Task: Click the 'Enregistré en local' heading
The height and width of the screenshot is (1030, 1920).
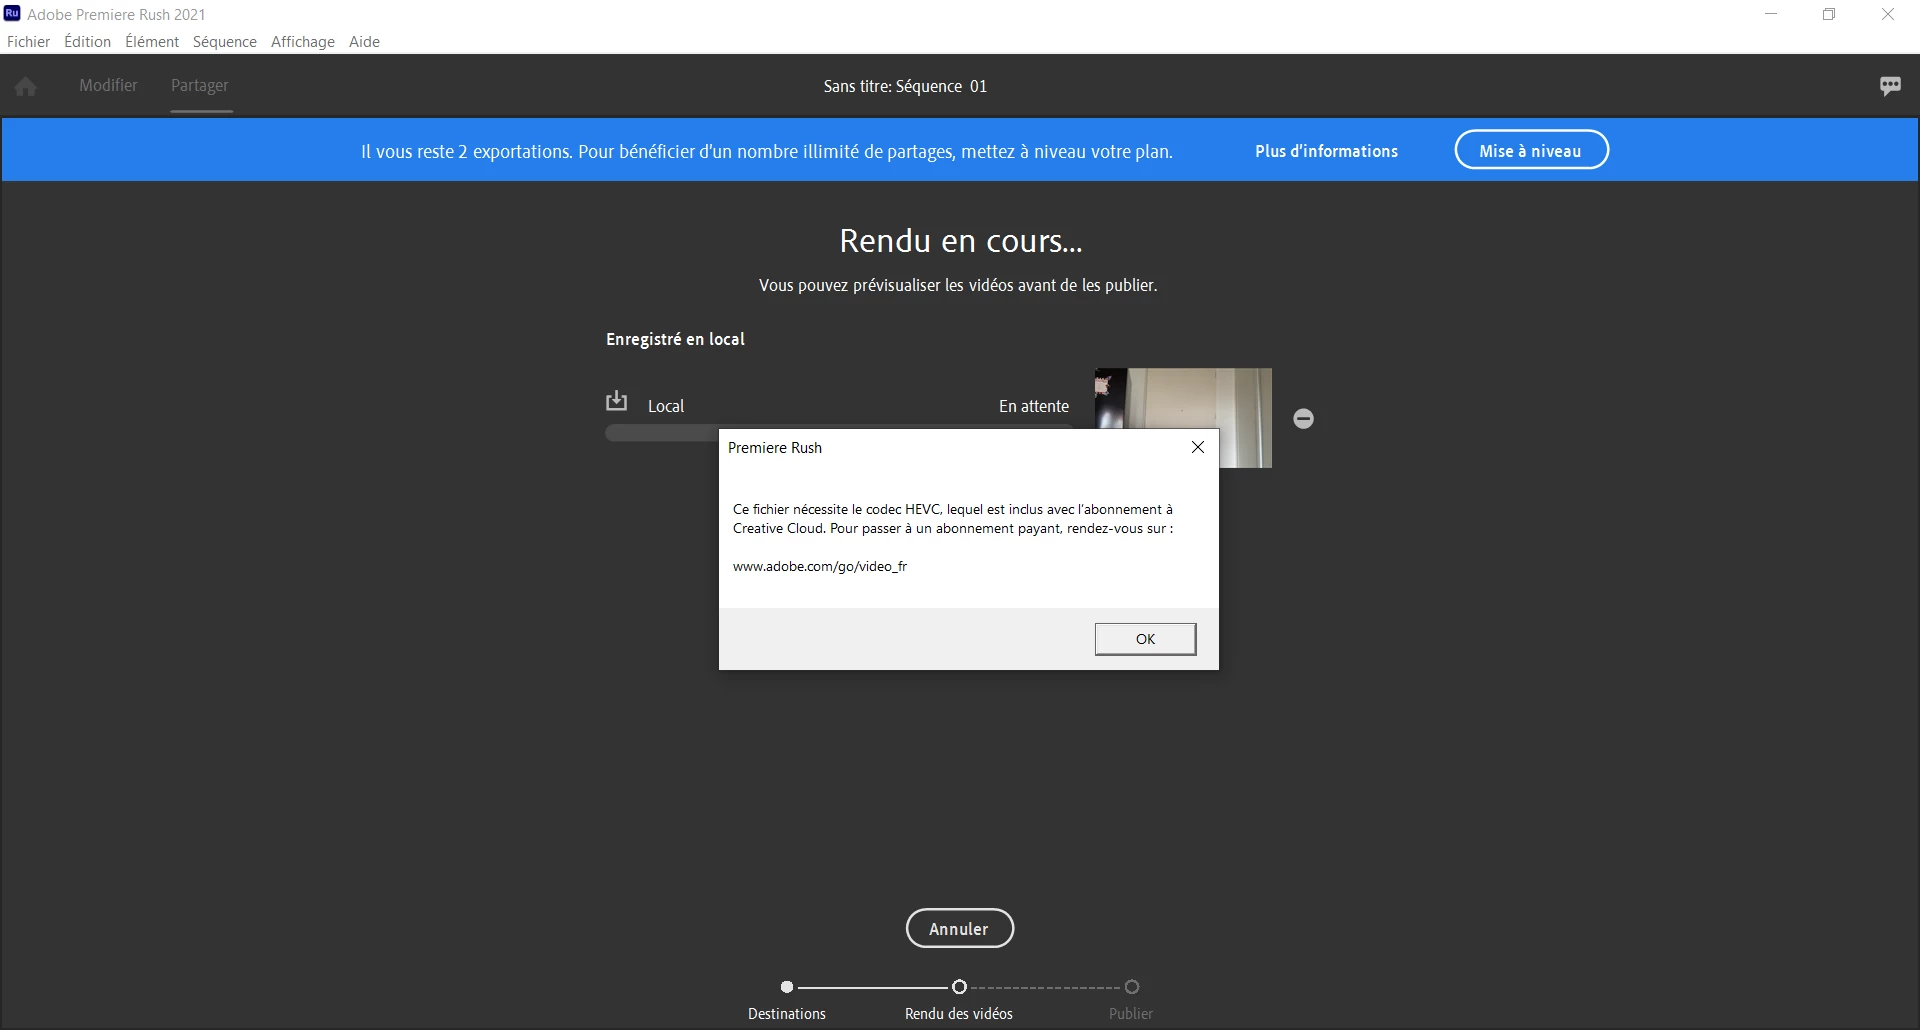Action: click(x=675, y=339)
